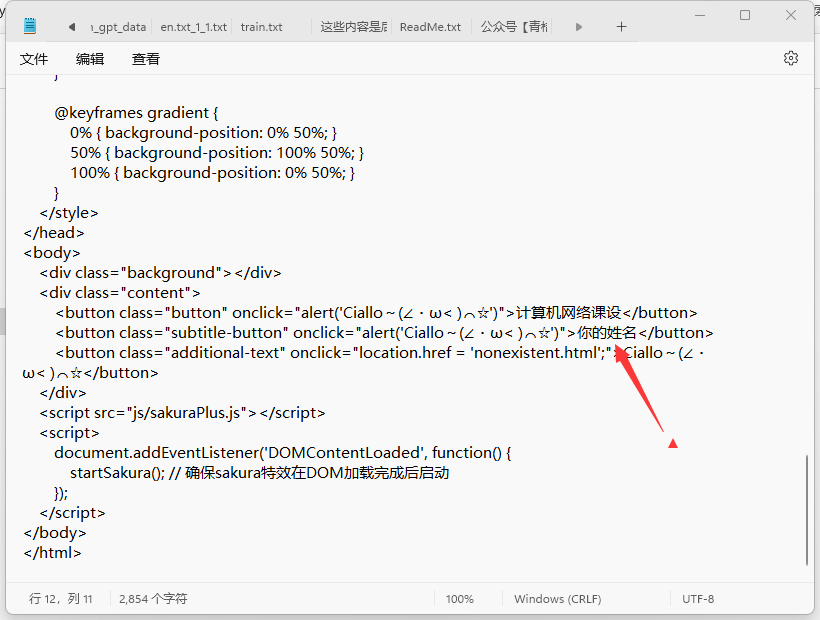The image size is (820, 620).
Task: Click Windows (CRLF) line ending indicator
Action: click(557, 599)
